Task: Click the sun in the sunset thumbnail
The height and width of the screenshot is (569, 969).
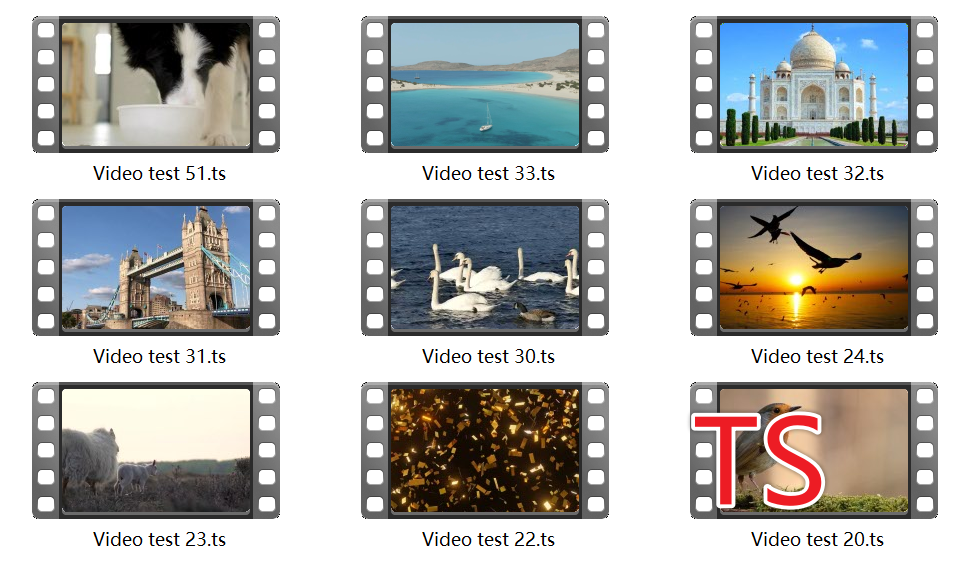Action: (796, 281)
